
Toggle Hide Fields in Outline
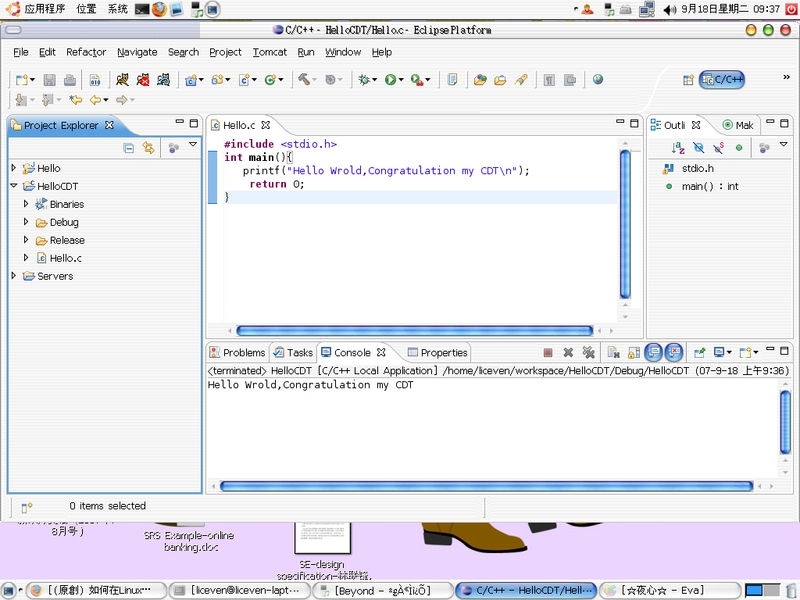click(698, 148)
